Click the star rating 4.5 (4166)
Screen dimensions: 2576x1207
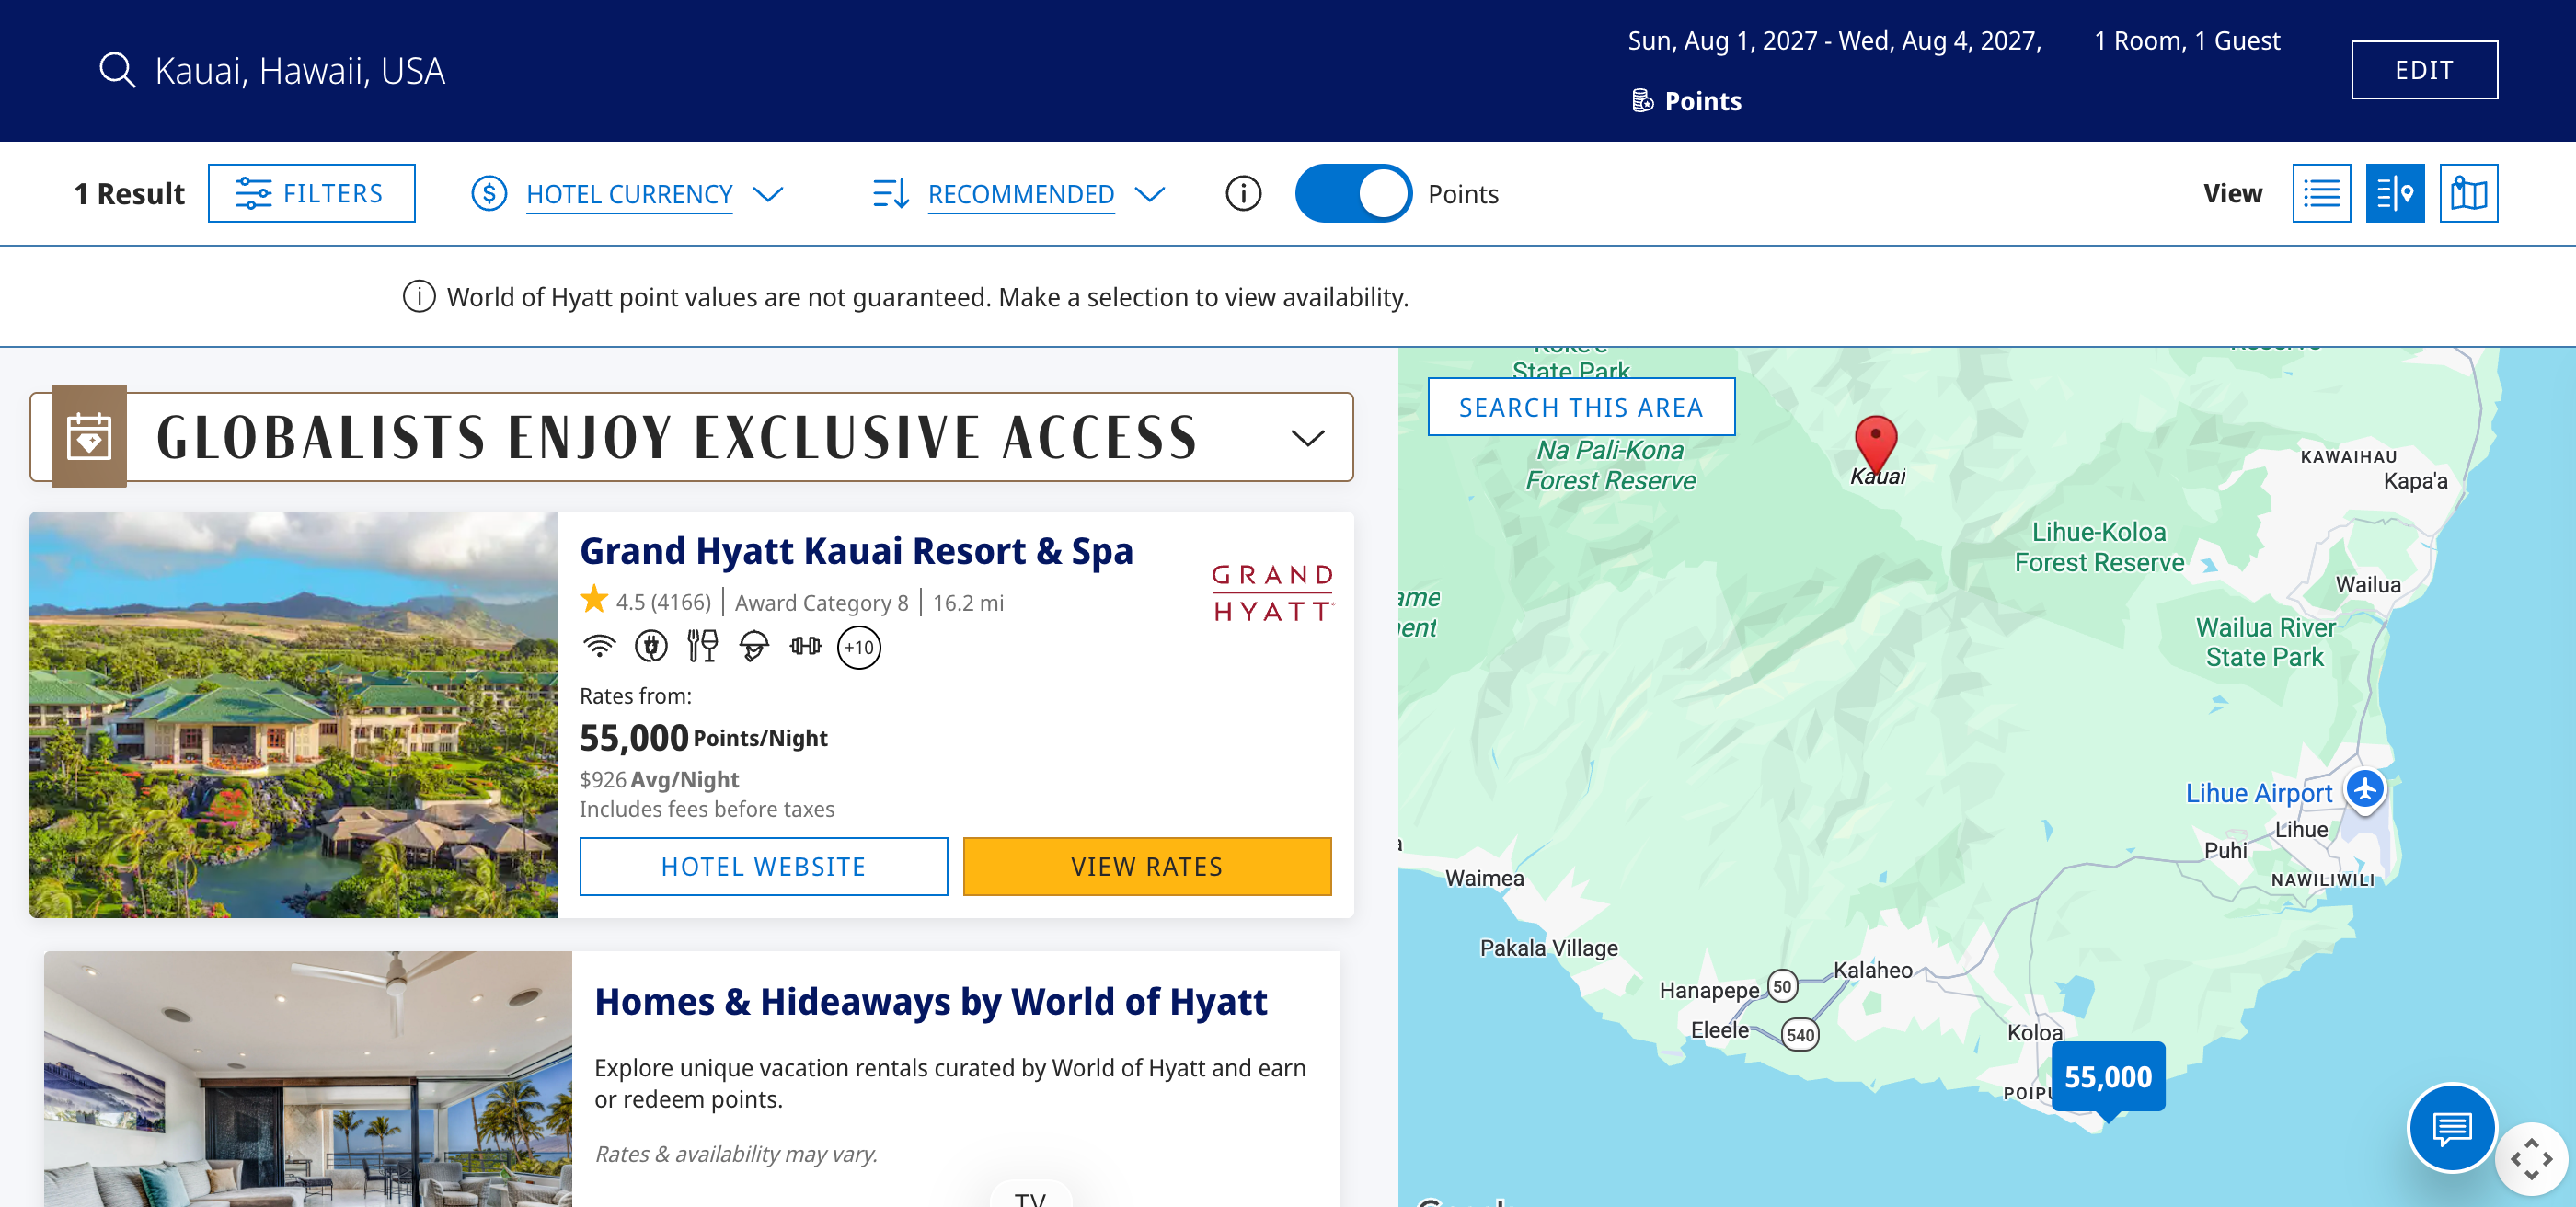645,601
